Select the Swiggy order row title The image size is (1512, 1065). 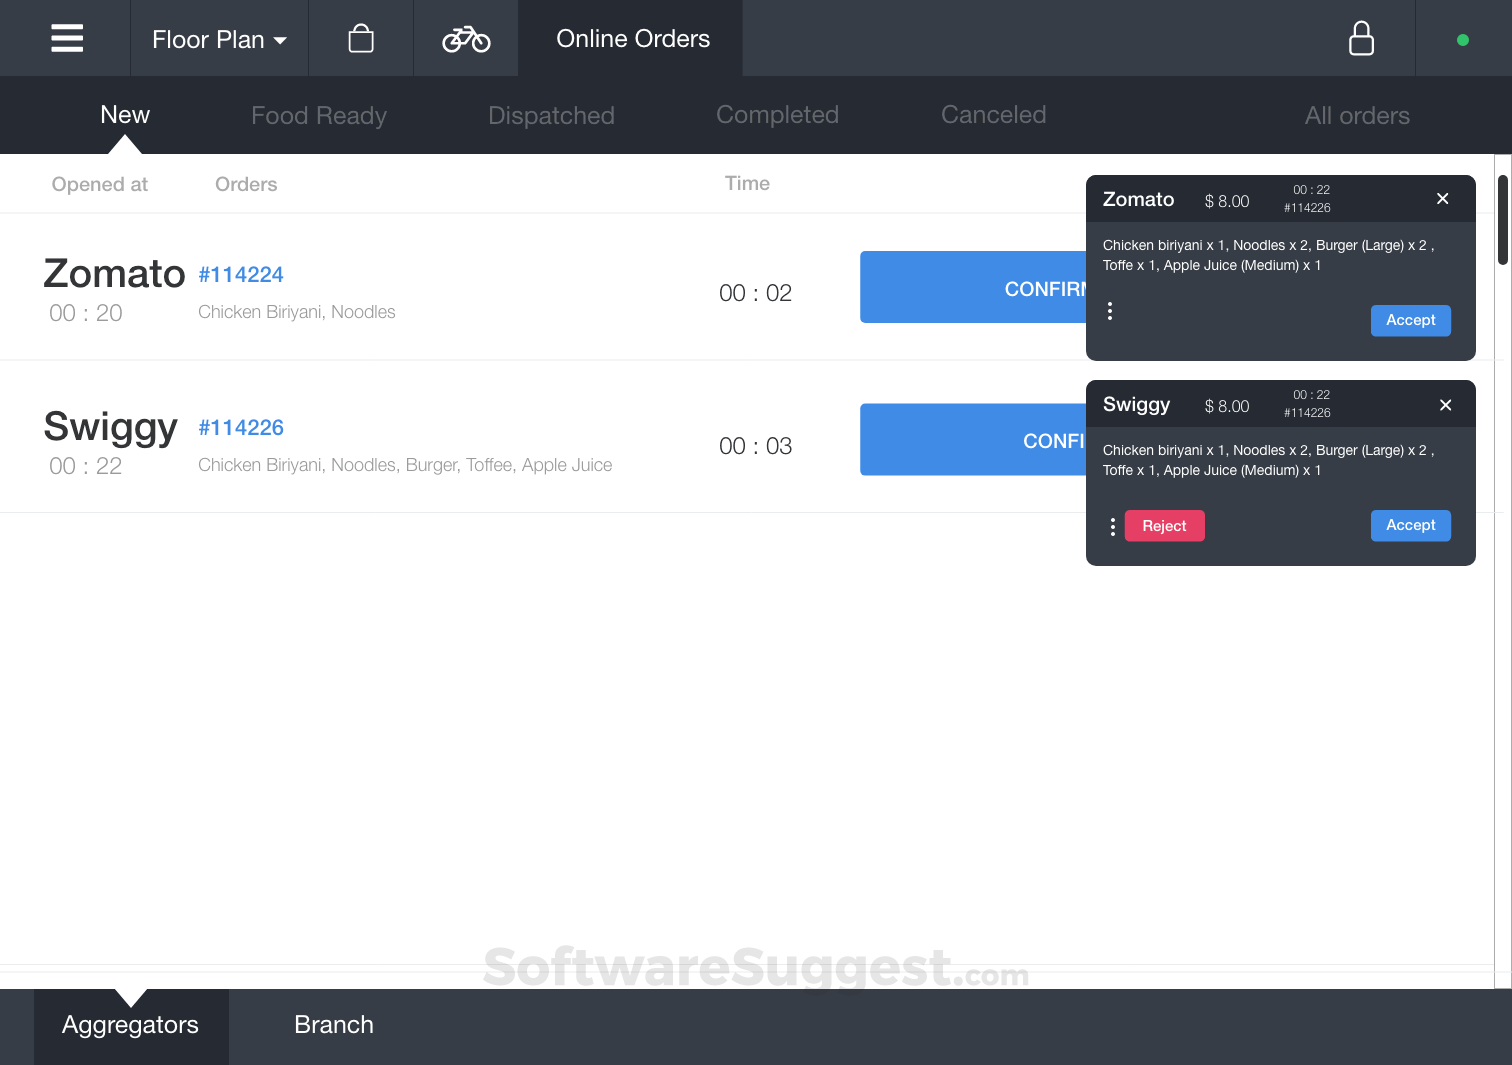coord(110,427)
